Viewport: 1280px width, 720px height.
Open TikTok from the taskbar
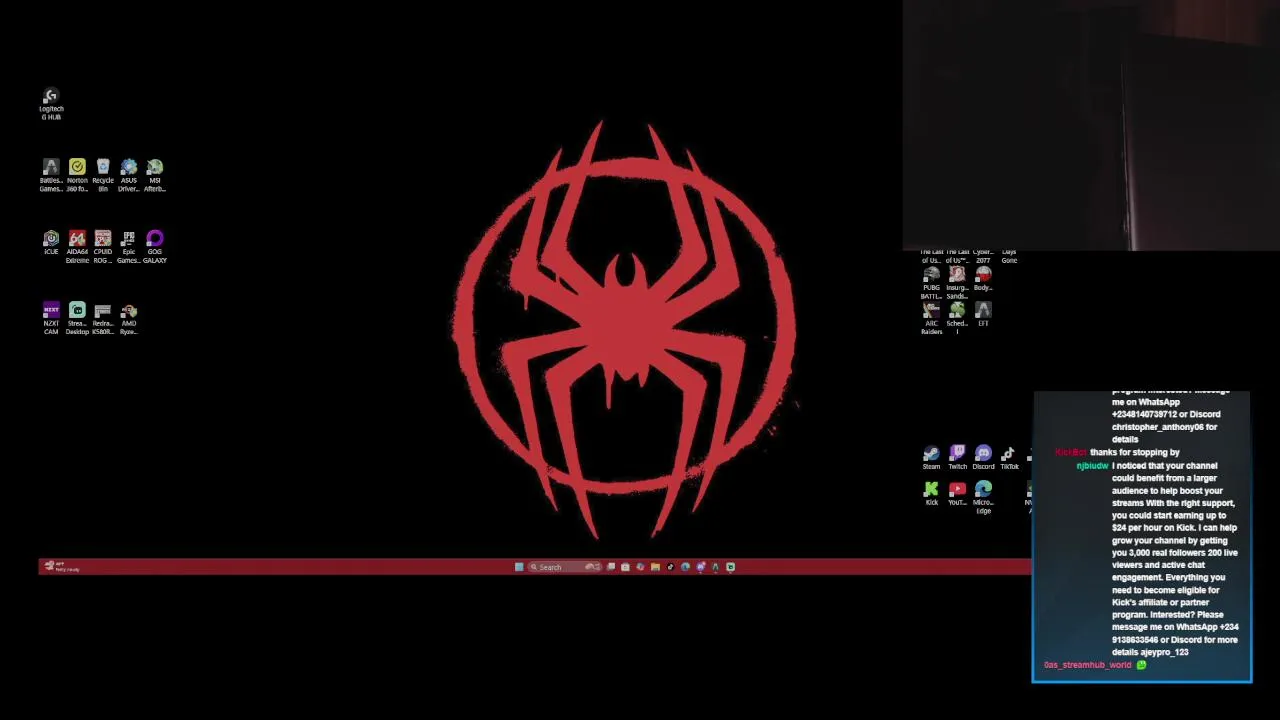click(670, 567)
